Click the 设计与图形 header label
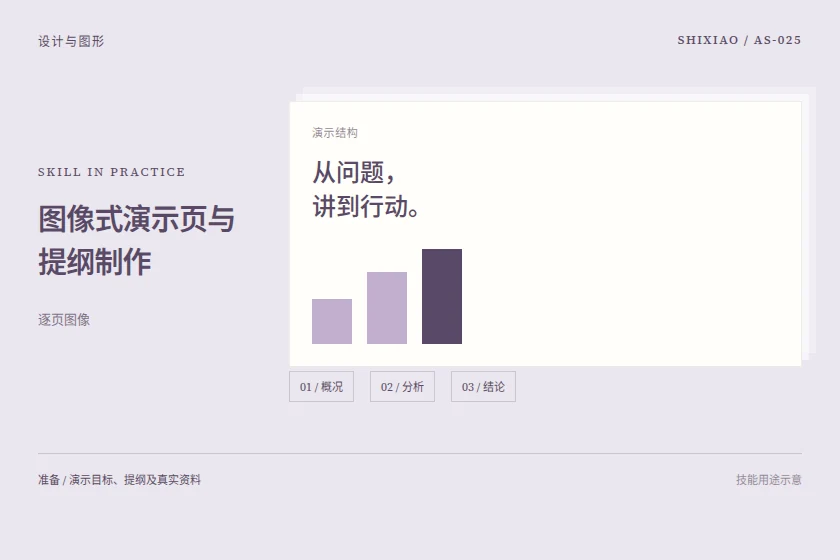This screenshot has width=840, height=560. click(x=71, y=41)
